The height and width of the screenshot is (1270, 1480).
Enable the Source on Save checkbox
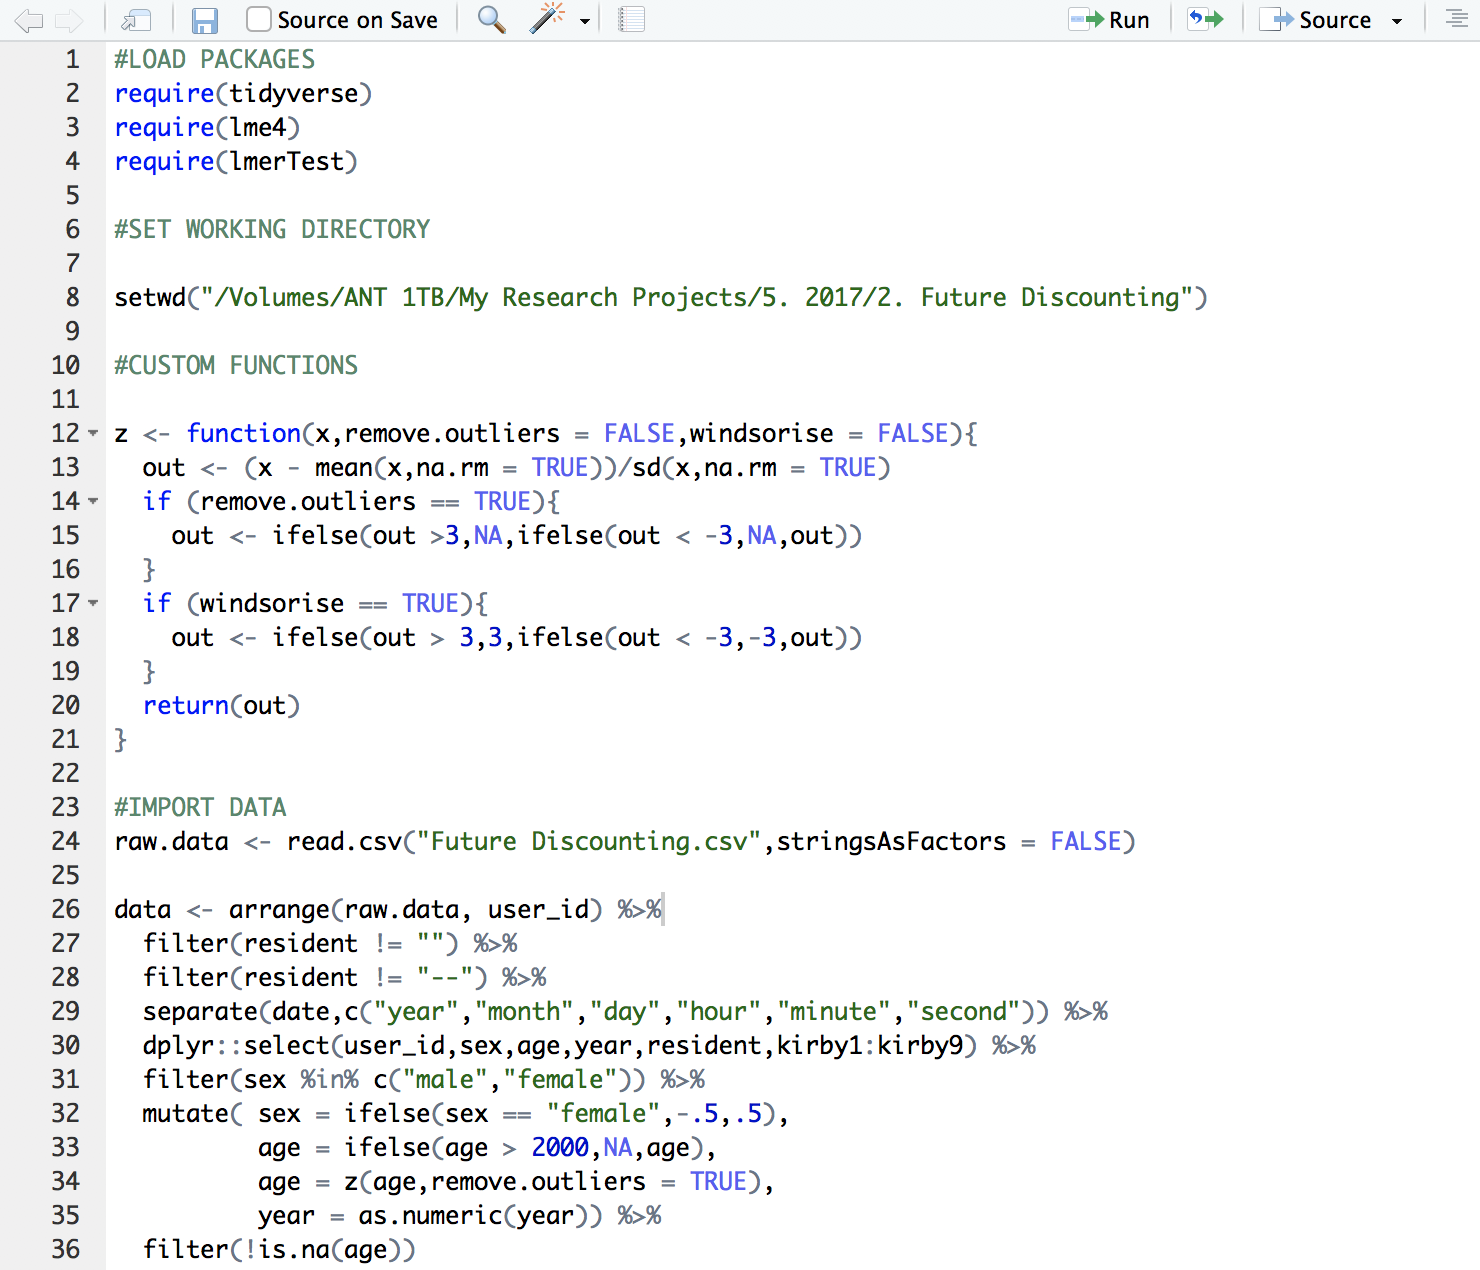click(259, 20)
